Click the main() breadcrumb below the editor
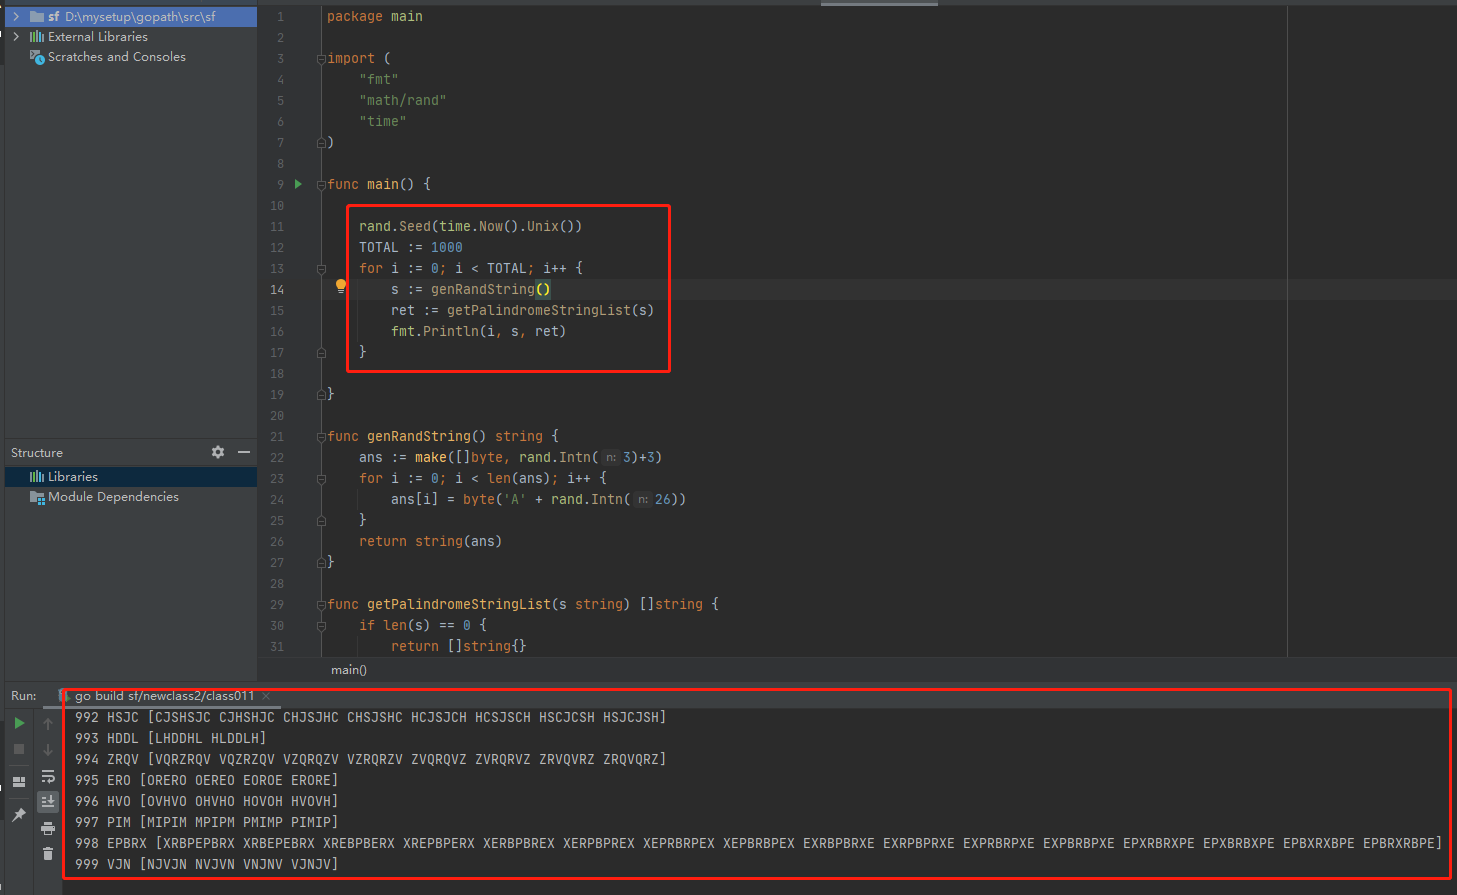This screenshot has height=895, width=1457. pyautogui.click(x=349, y=670)
